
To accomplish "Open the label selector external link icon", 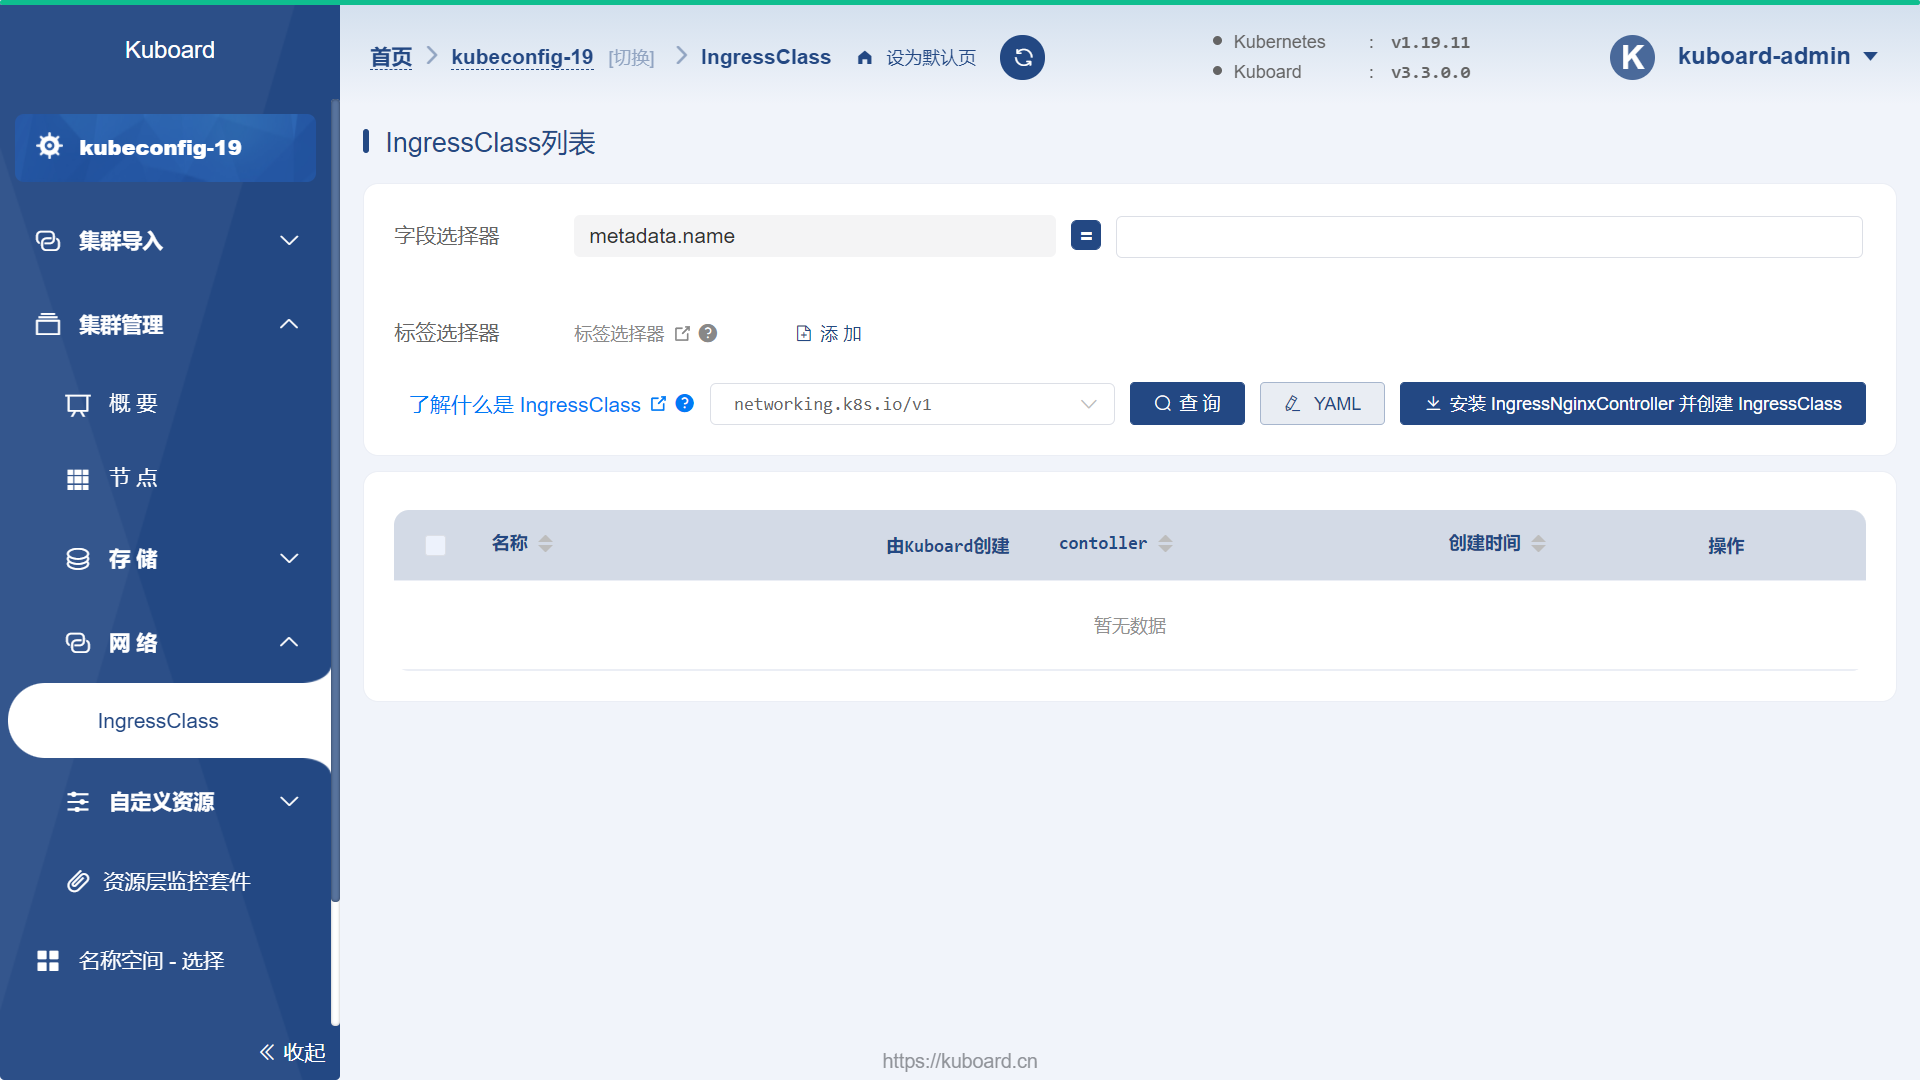I will click(x=682, y=334).
